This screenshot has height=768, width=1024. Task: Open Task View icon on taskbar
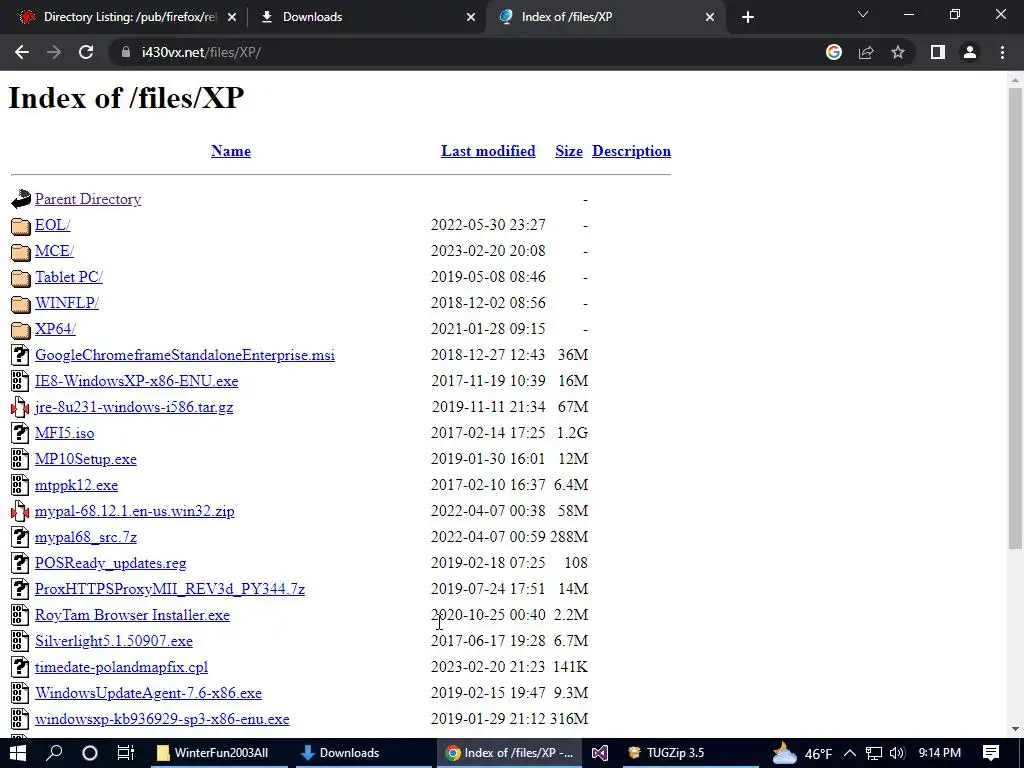pyautogui.click(x=125, y=753)
